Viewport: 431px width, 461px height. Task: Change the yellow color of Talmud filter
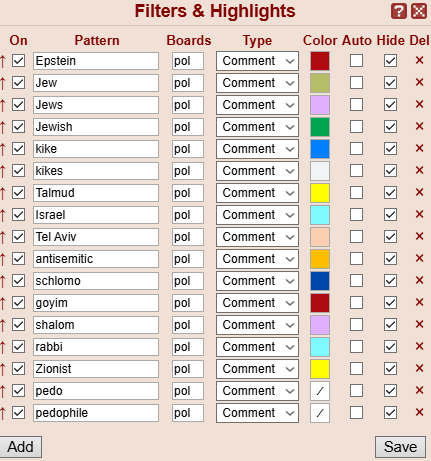pyautogui.click(x=320, y=193)
